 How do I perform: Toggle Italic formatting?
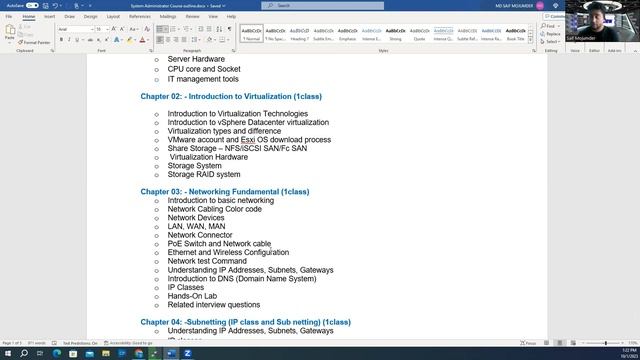pos(69,40)
